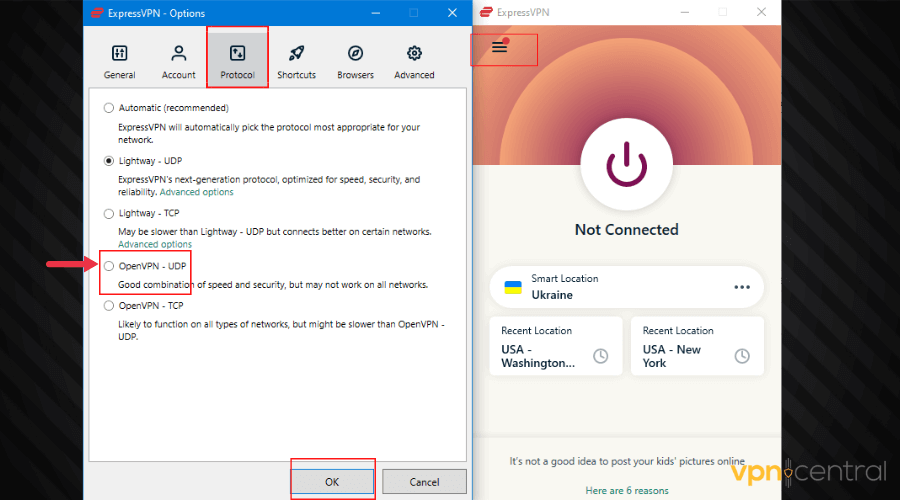Open the Browsers tab

click(355, 62)
